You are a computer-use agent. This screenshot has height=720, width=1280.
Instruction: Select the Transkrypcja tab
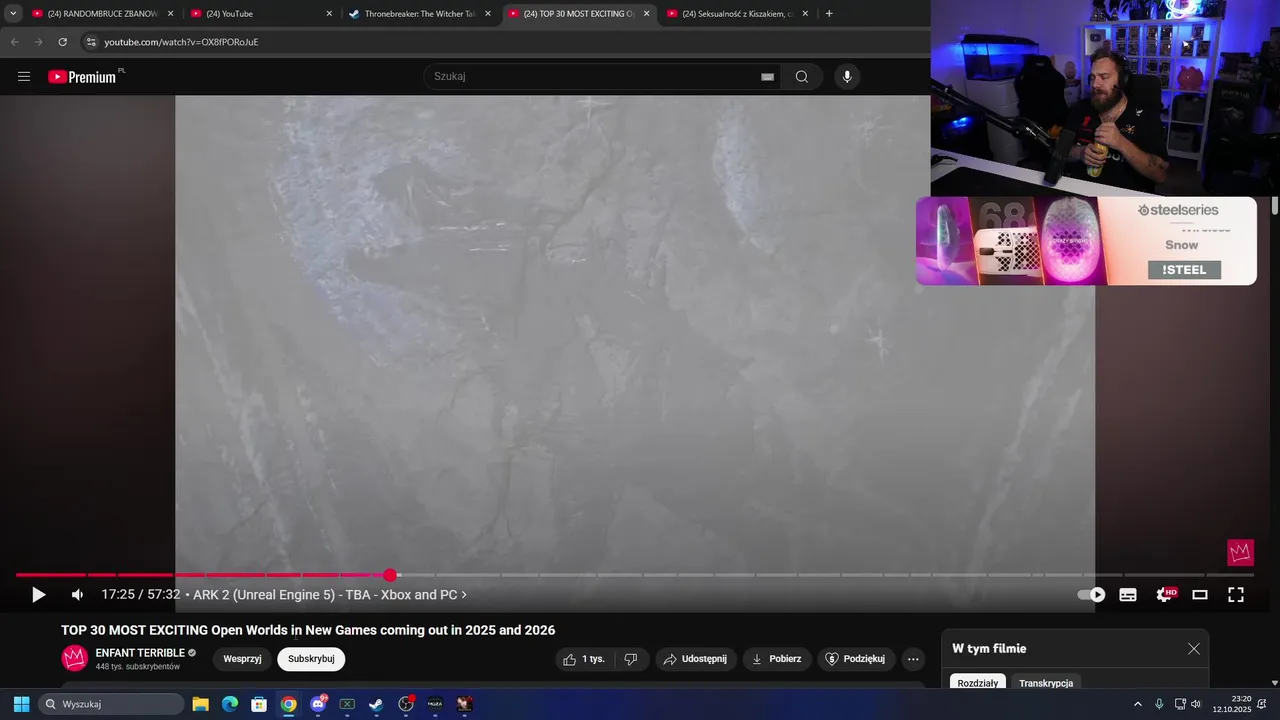(x=1046, y=683)
